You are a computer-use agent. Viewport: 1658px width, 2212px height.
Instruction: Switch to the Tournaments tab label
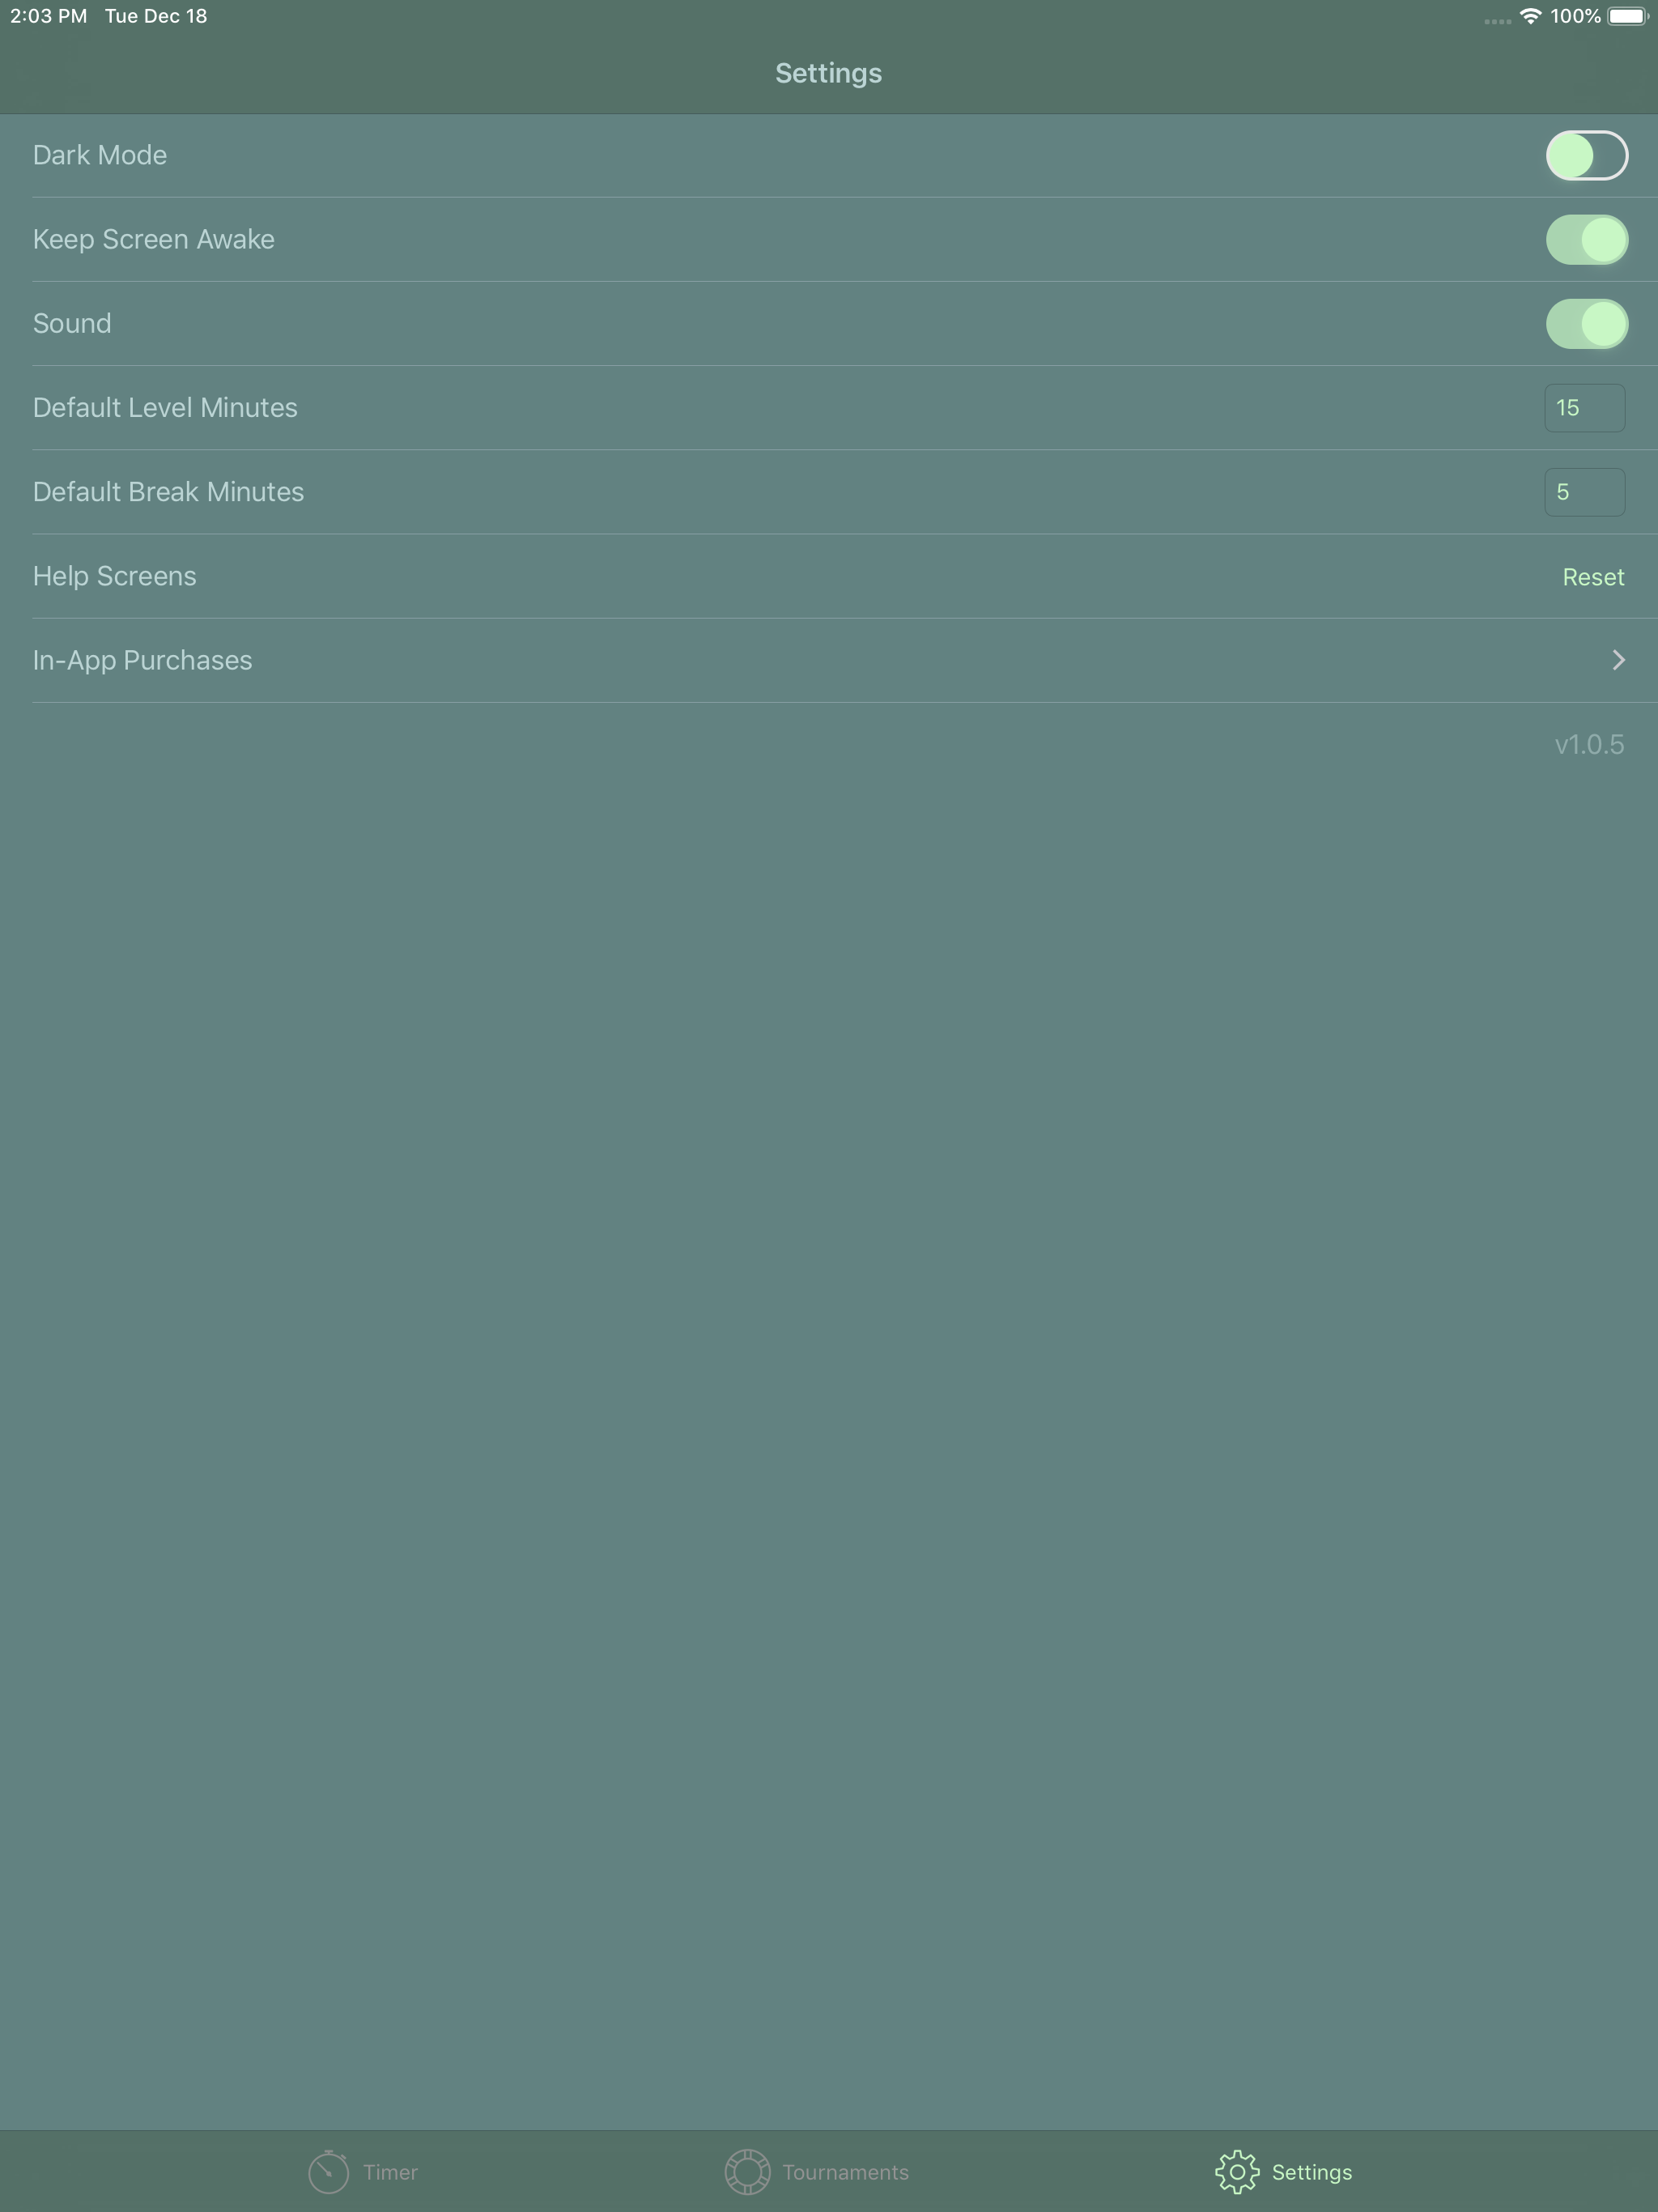pyautogui.click(x=845, y=2172)
